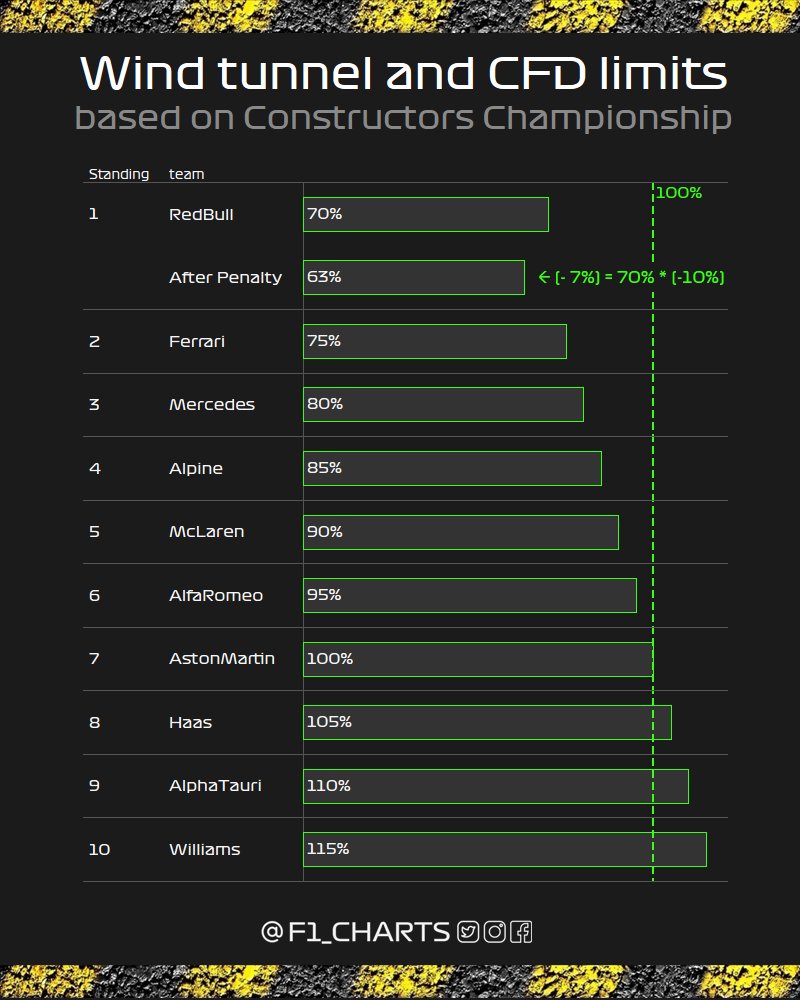Click the AlfaRomeo 95% bar
The height and width of the screenshot is (1000, 800).
470,595
